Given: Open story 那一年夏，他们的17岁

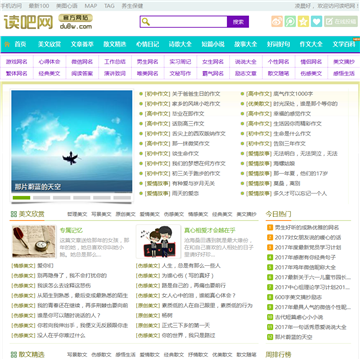Looking at the screenshot, I should pyautogui.click(x=301, y=173).
